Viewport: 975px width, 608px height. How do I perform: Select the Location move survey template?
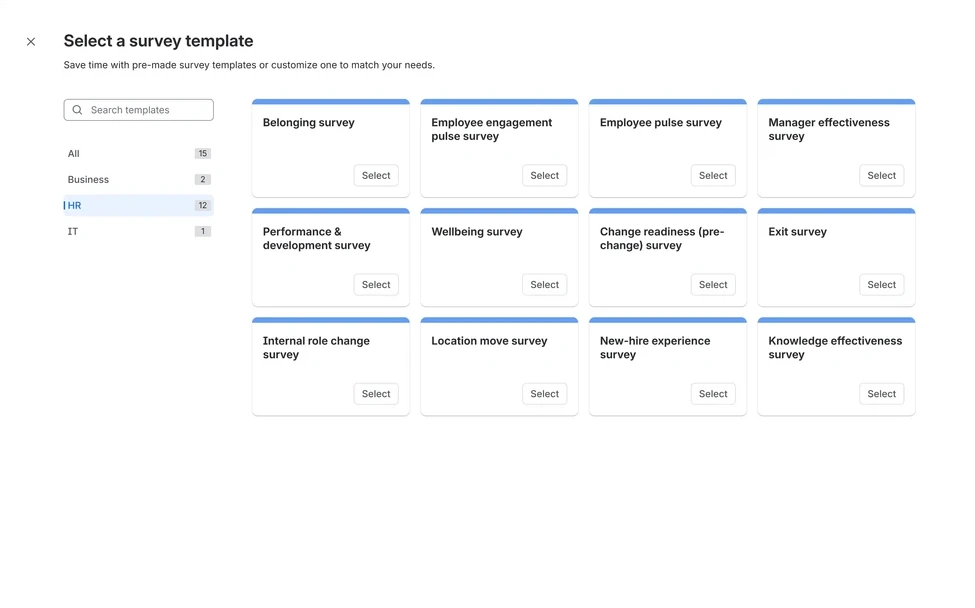[544, 393]
